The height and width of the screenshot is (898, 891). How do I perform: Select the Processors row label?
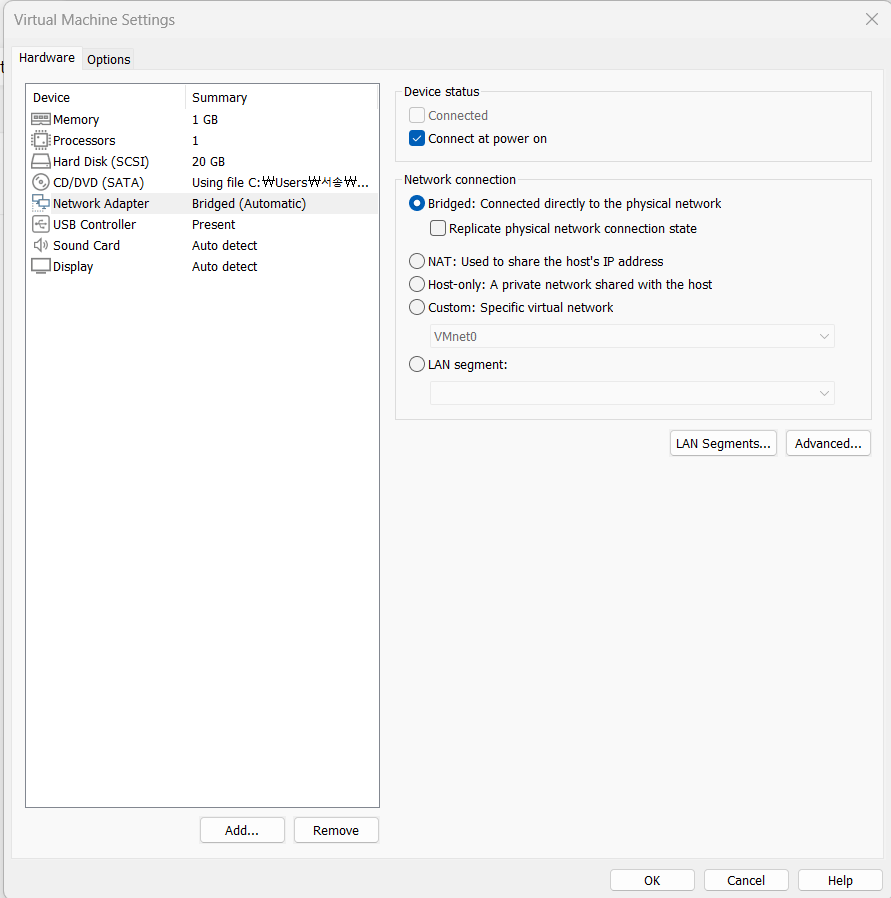pyautogui.click(x=84, y=140)
